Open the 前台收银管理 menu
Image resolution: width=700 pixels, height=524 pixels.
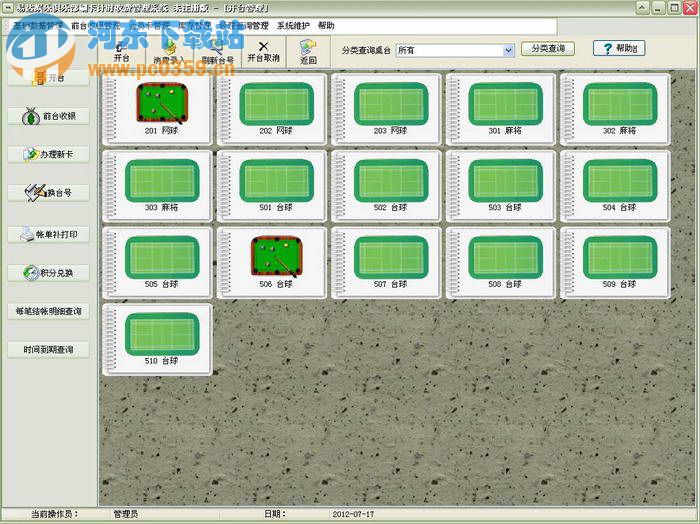click(x=96, y=26)
